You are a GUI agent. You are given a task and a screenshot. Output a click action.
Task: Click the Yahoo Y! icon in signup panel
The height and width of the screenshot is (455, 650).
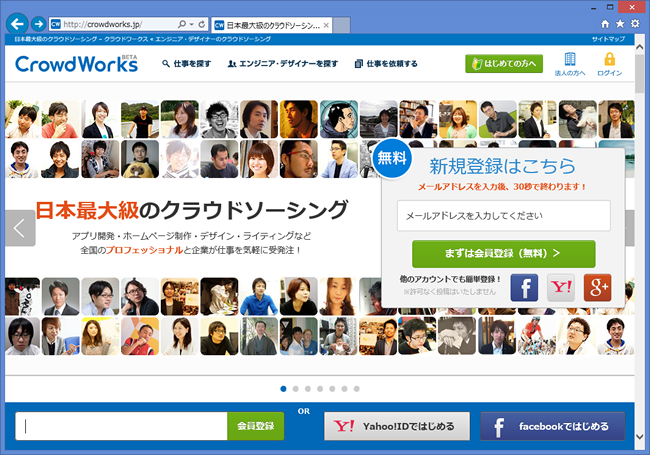560,287
